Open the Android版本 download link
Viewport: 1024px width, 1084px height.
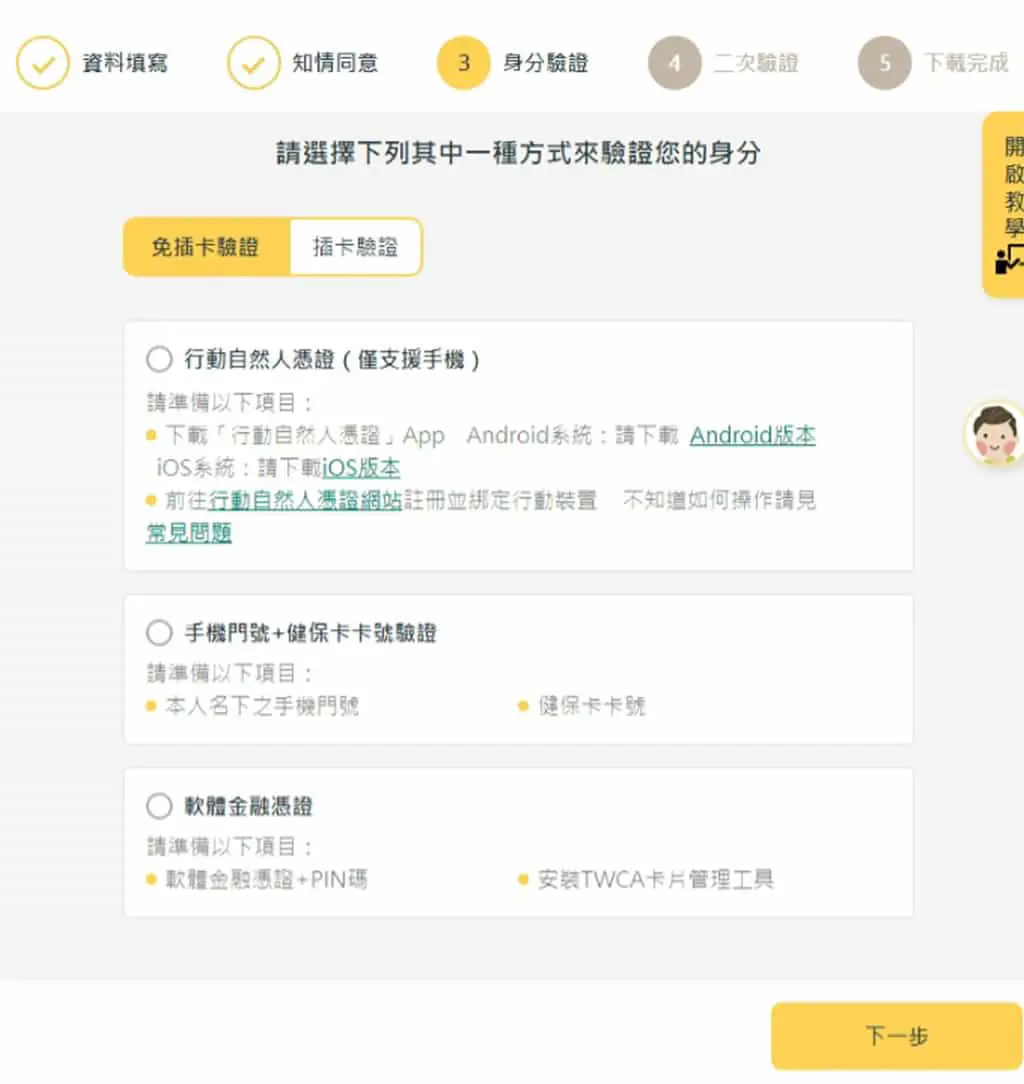(753, 435)
